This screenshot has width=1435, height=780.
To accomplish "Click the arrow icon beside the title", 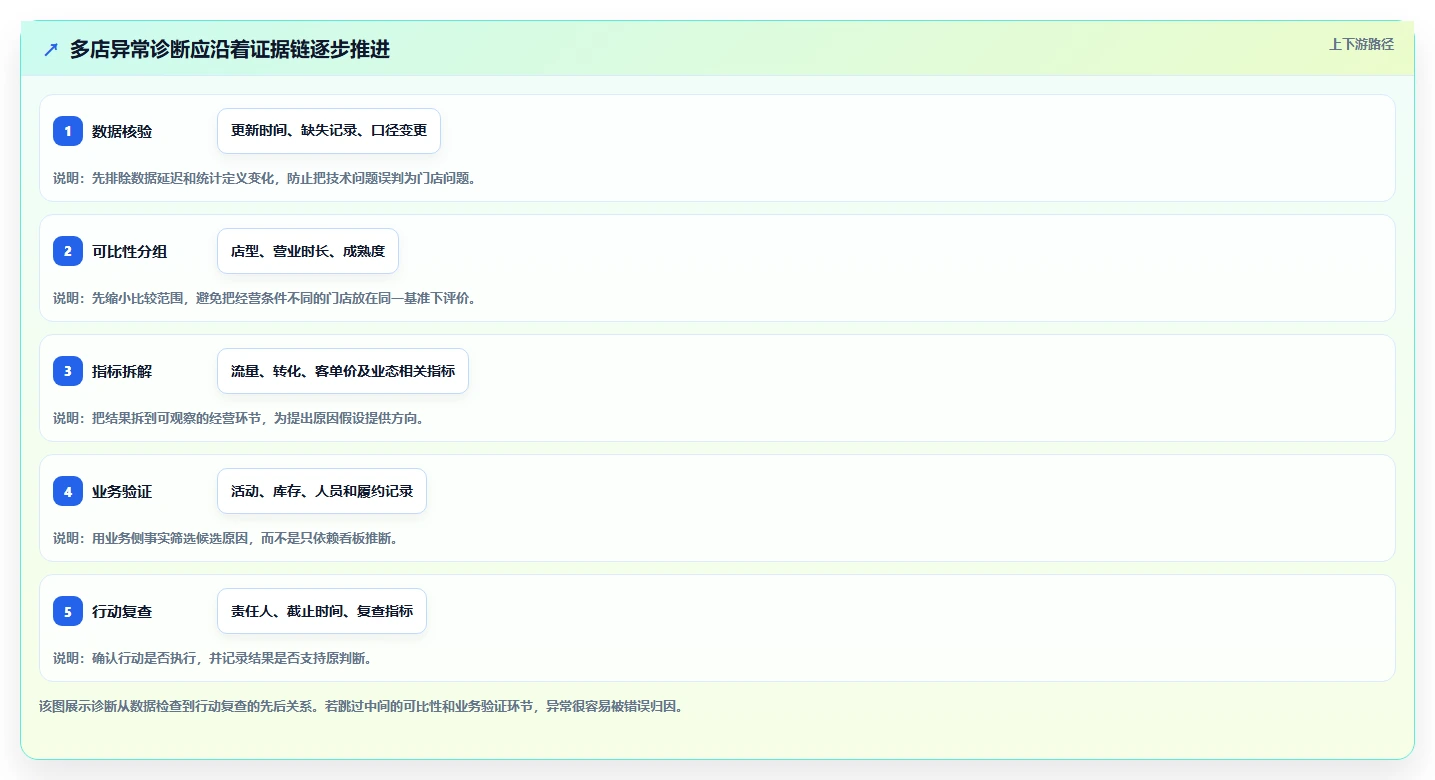I will pyautogui.click(x=51, y=49).
